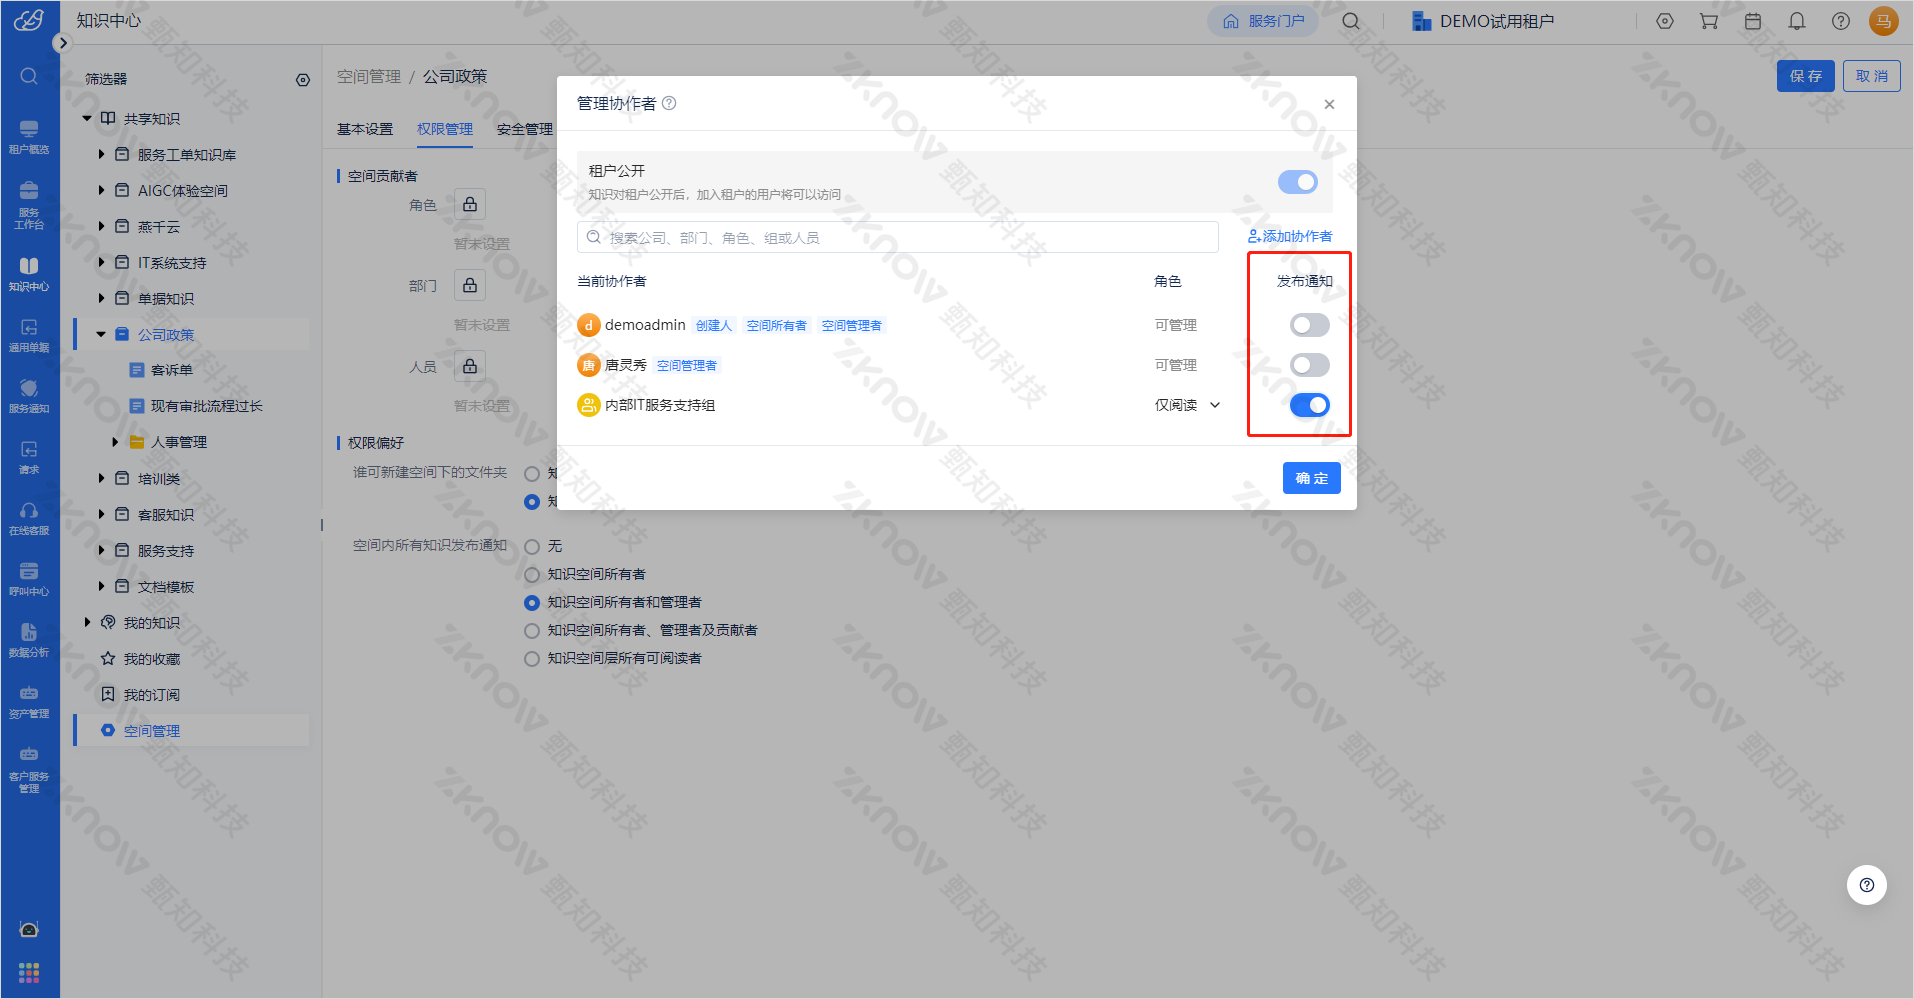
Task: Click the floating help button at bottom right
Action: pos(1867,885)
